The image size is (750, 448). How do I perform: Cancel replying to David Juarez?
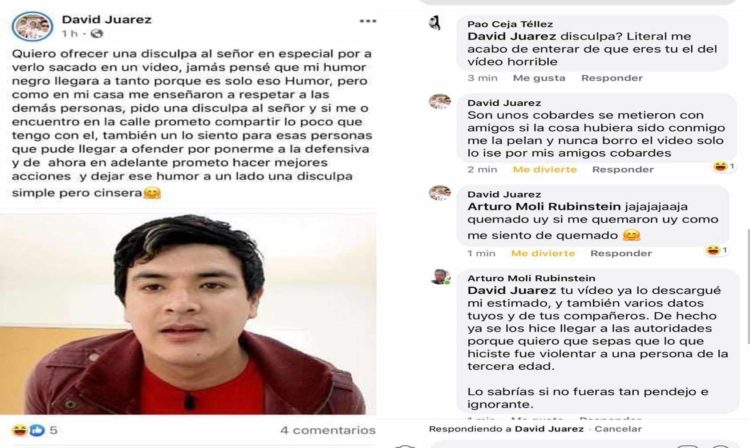point(618,429)
